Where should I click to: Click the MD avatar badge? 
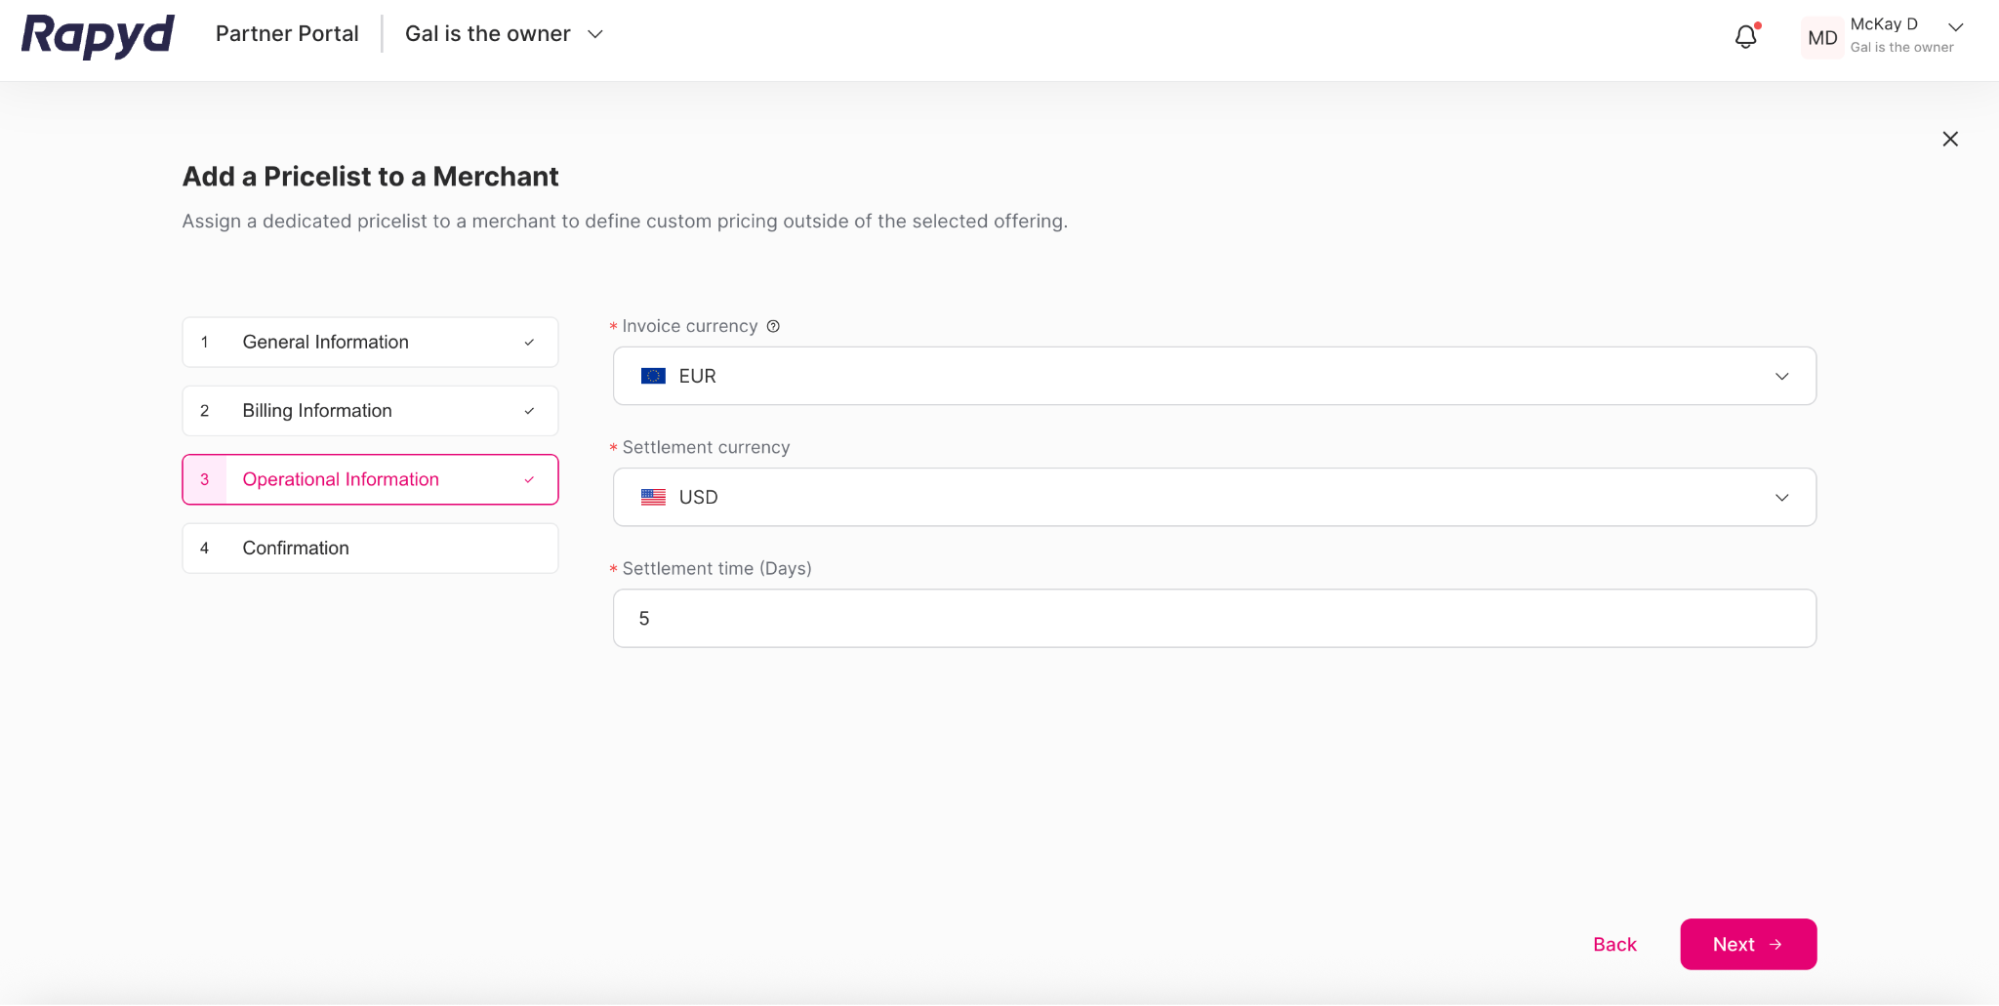click(1822, 37)
